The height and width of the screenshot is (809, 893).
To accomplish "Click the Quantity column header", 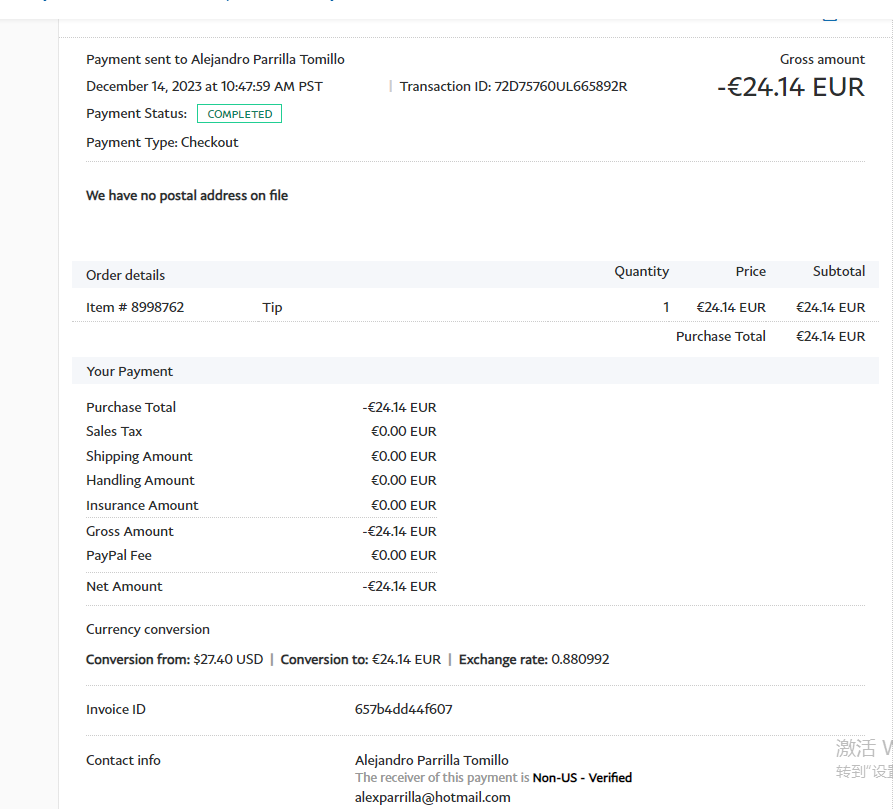I will coord(641,271).
